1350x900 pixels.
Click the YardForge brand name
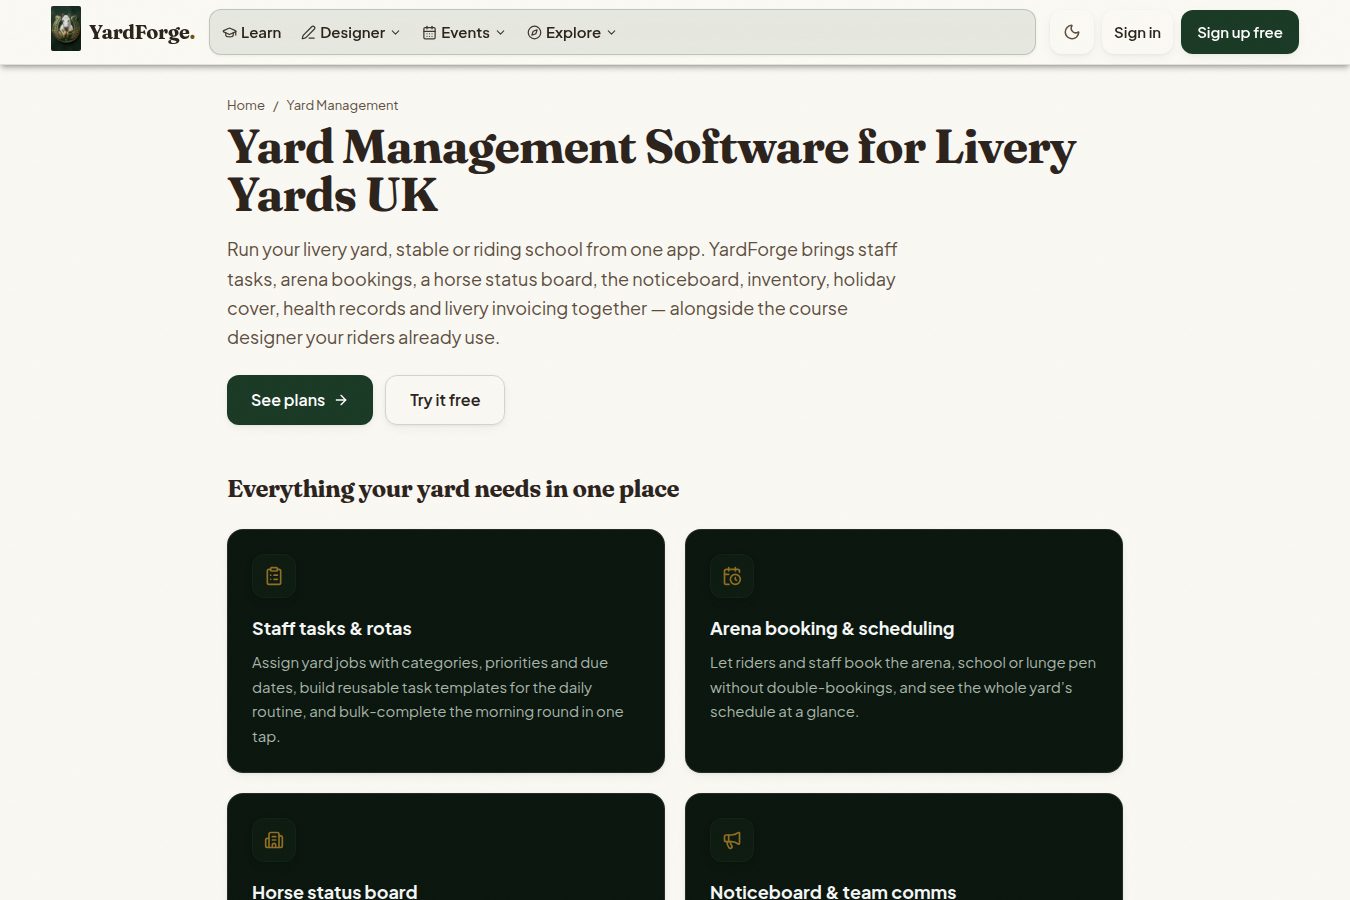coord(142,32)
